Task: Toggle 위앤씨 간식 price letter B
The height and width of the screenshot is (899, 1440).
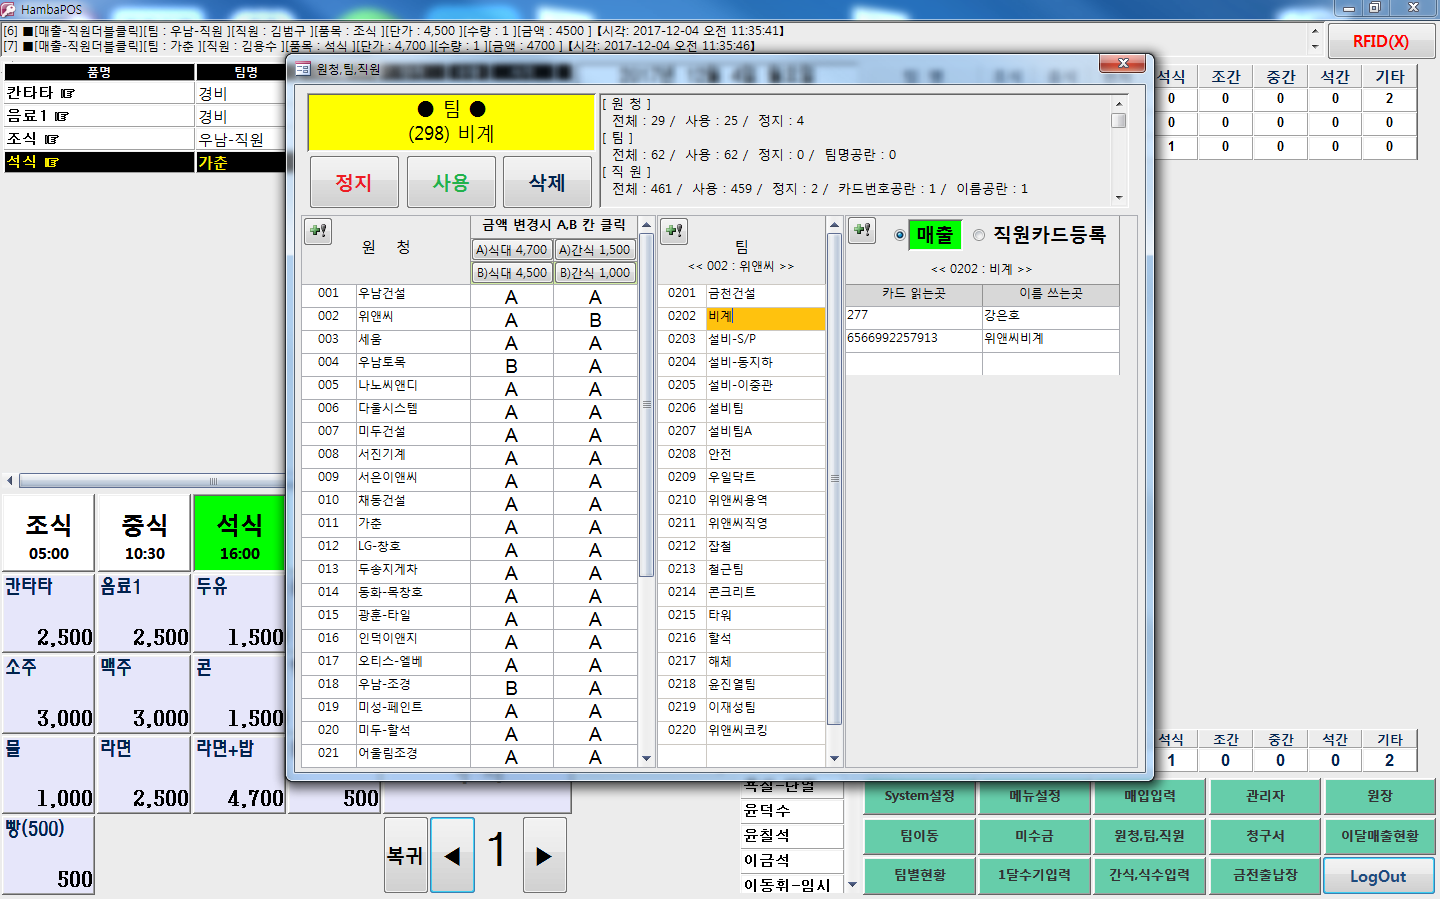Action: (x=595, y=320)
